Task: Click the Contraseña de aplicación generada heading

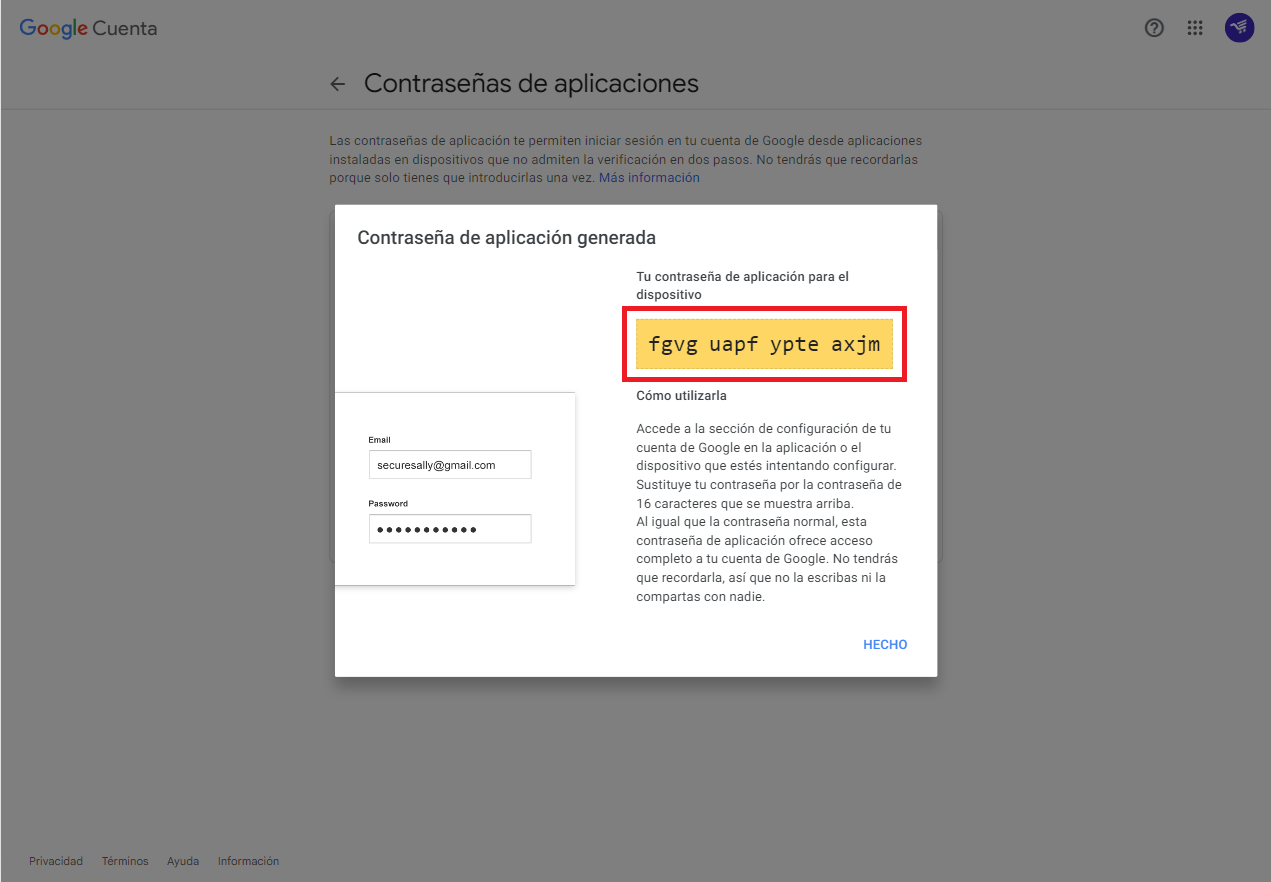Action: (506, 238)
